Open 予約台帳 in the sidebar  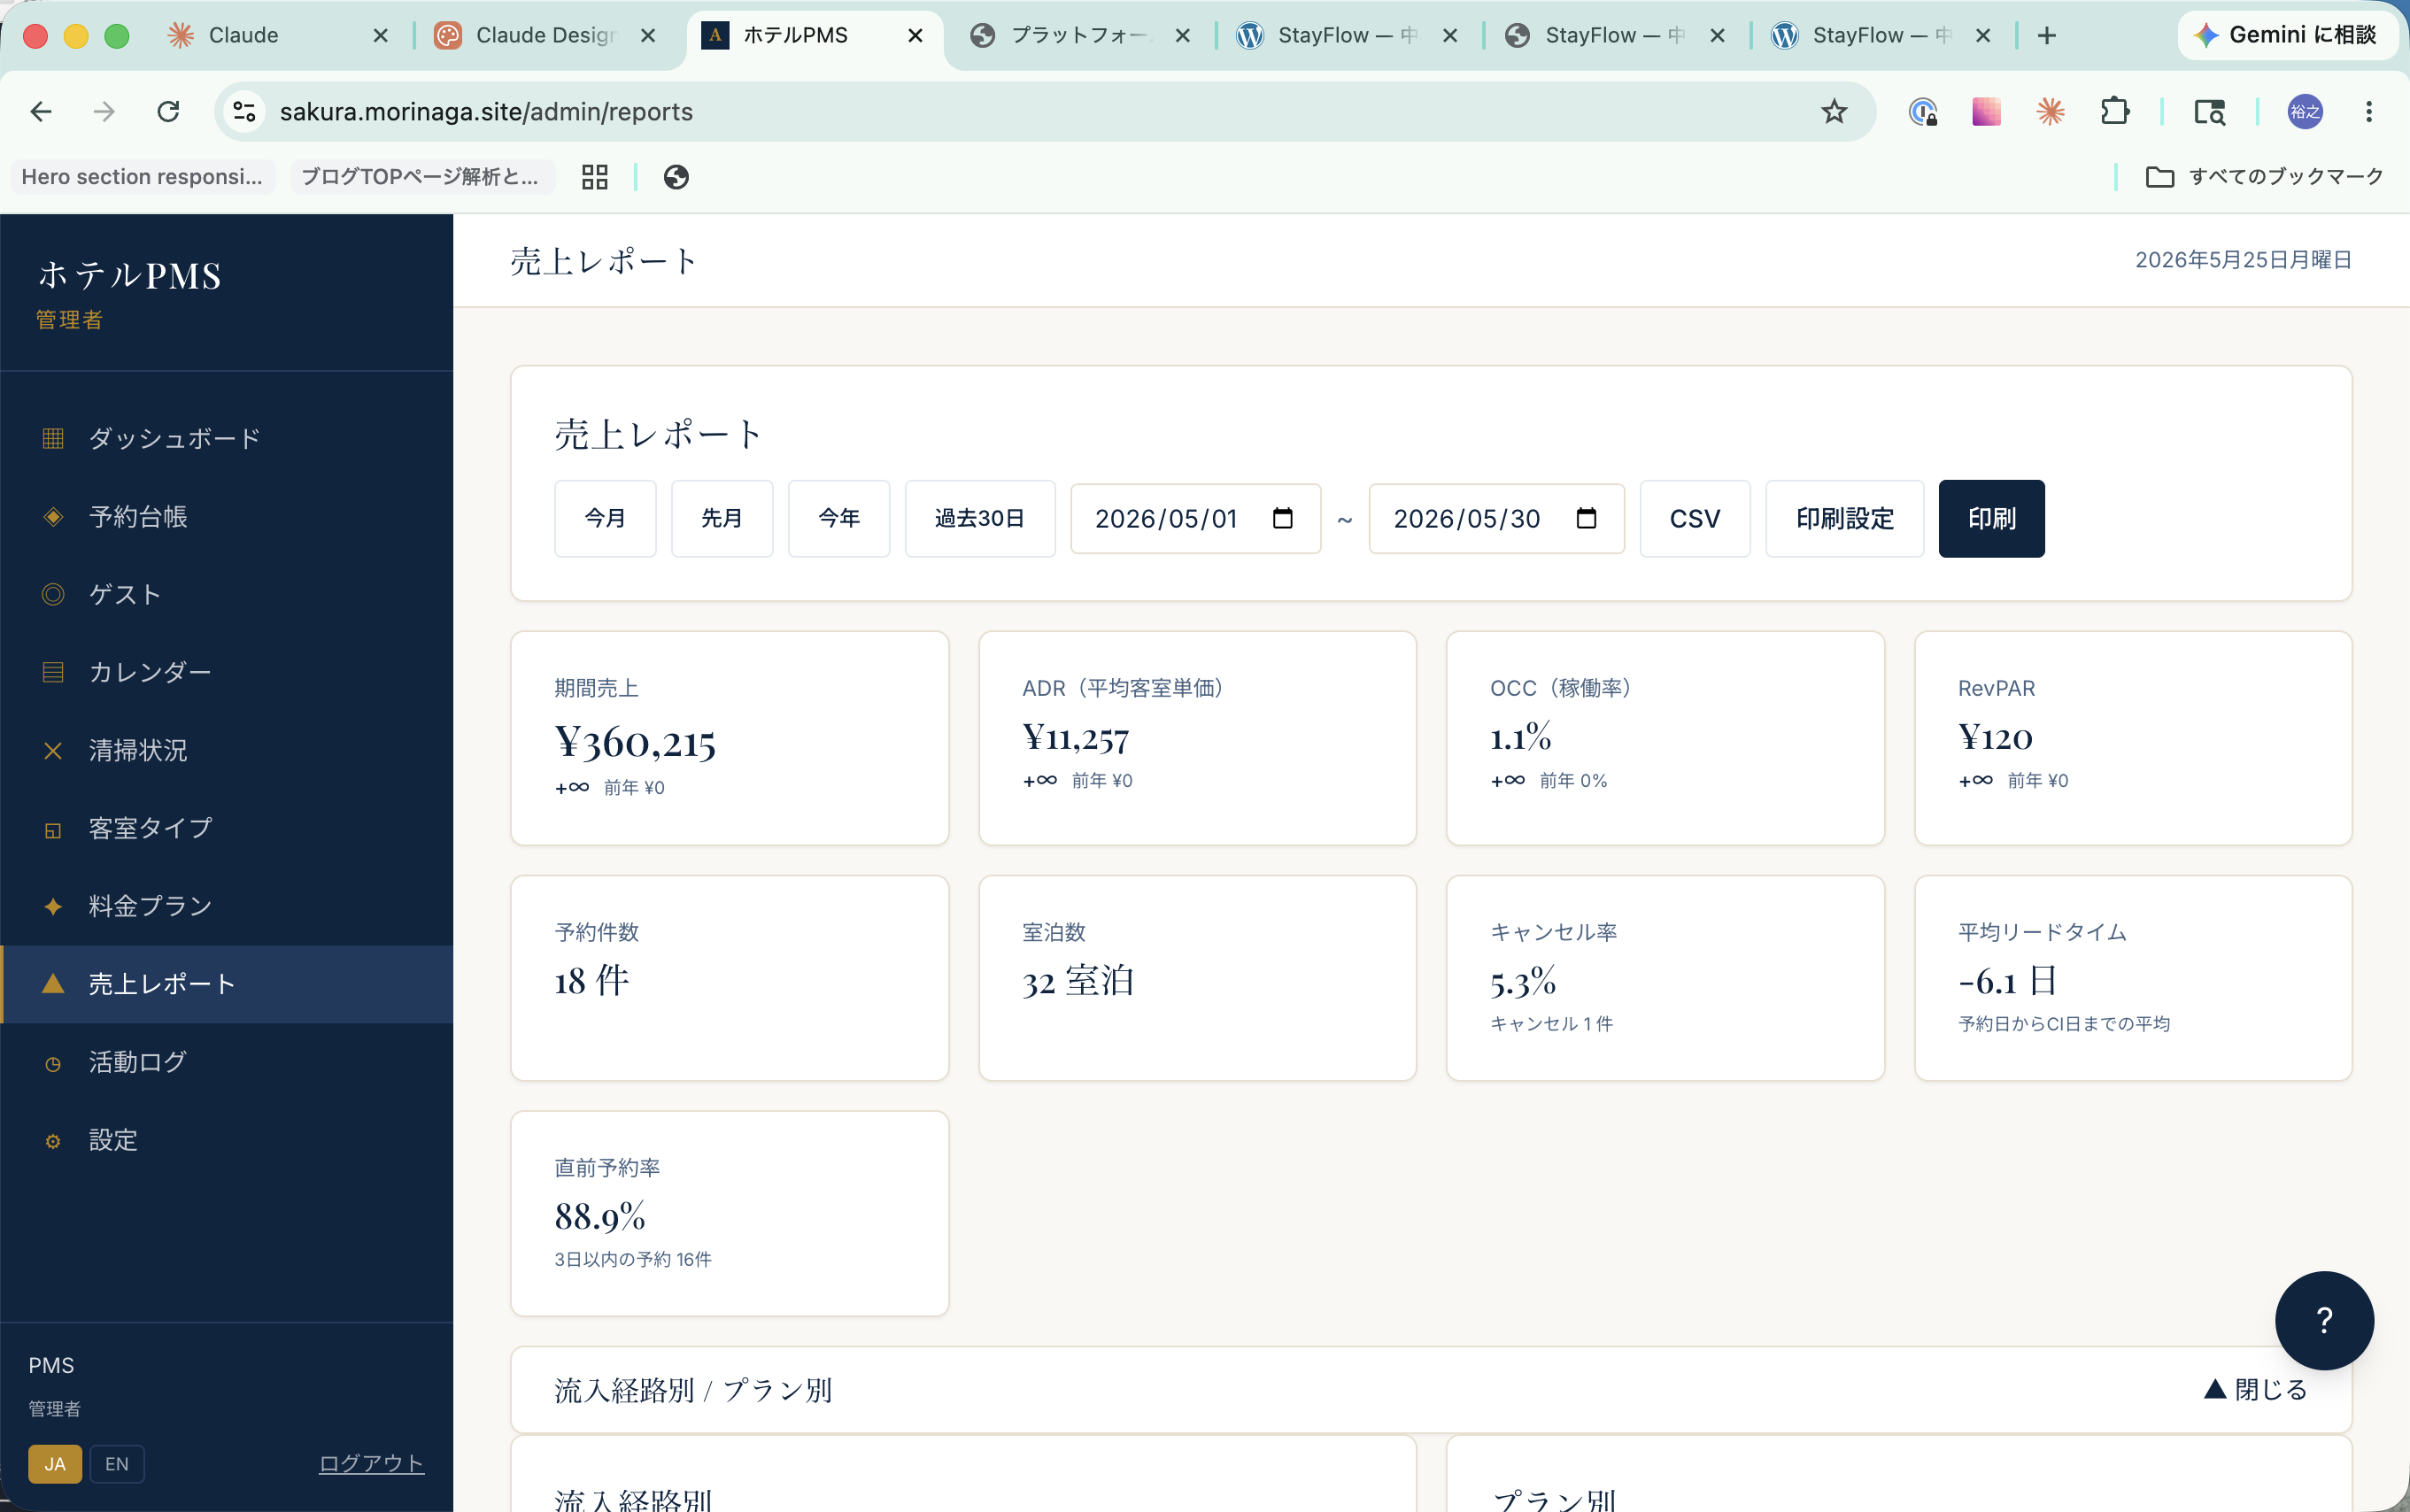tap(226, 516)
